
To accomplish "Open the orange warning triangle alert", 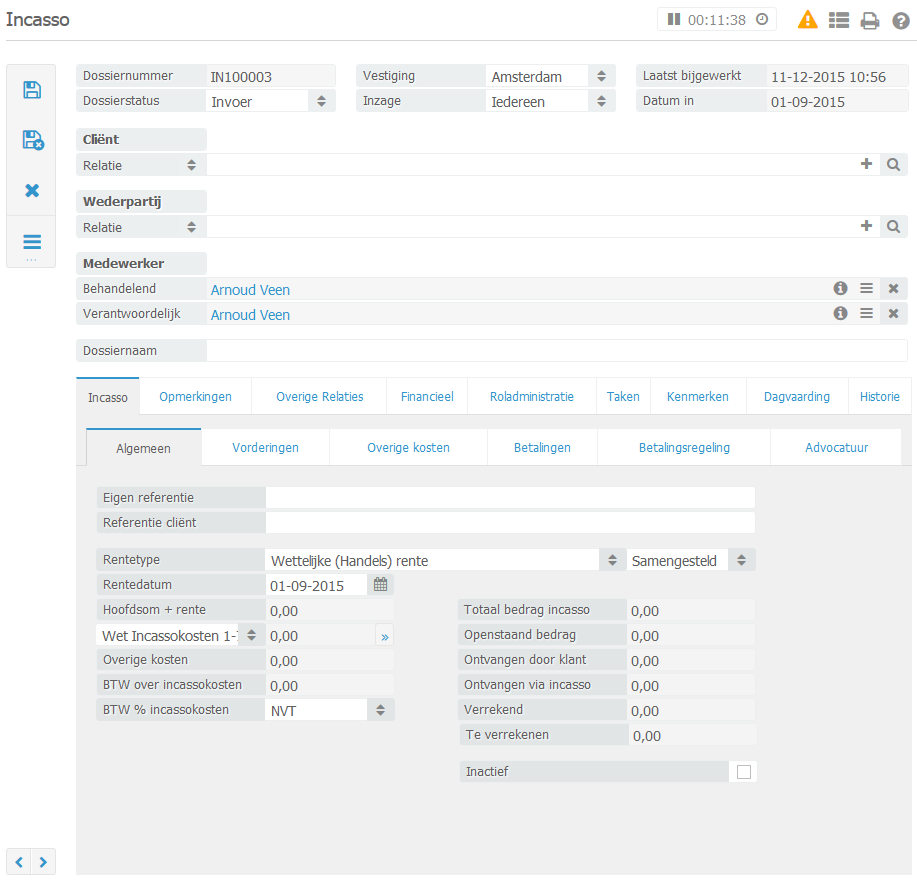I will point(808,20).
